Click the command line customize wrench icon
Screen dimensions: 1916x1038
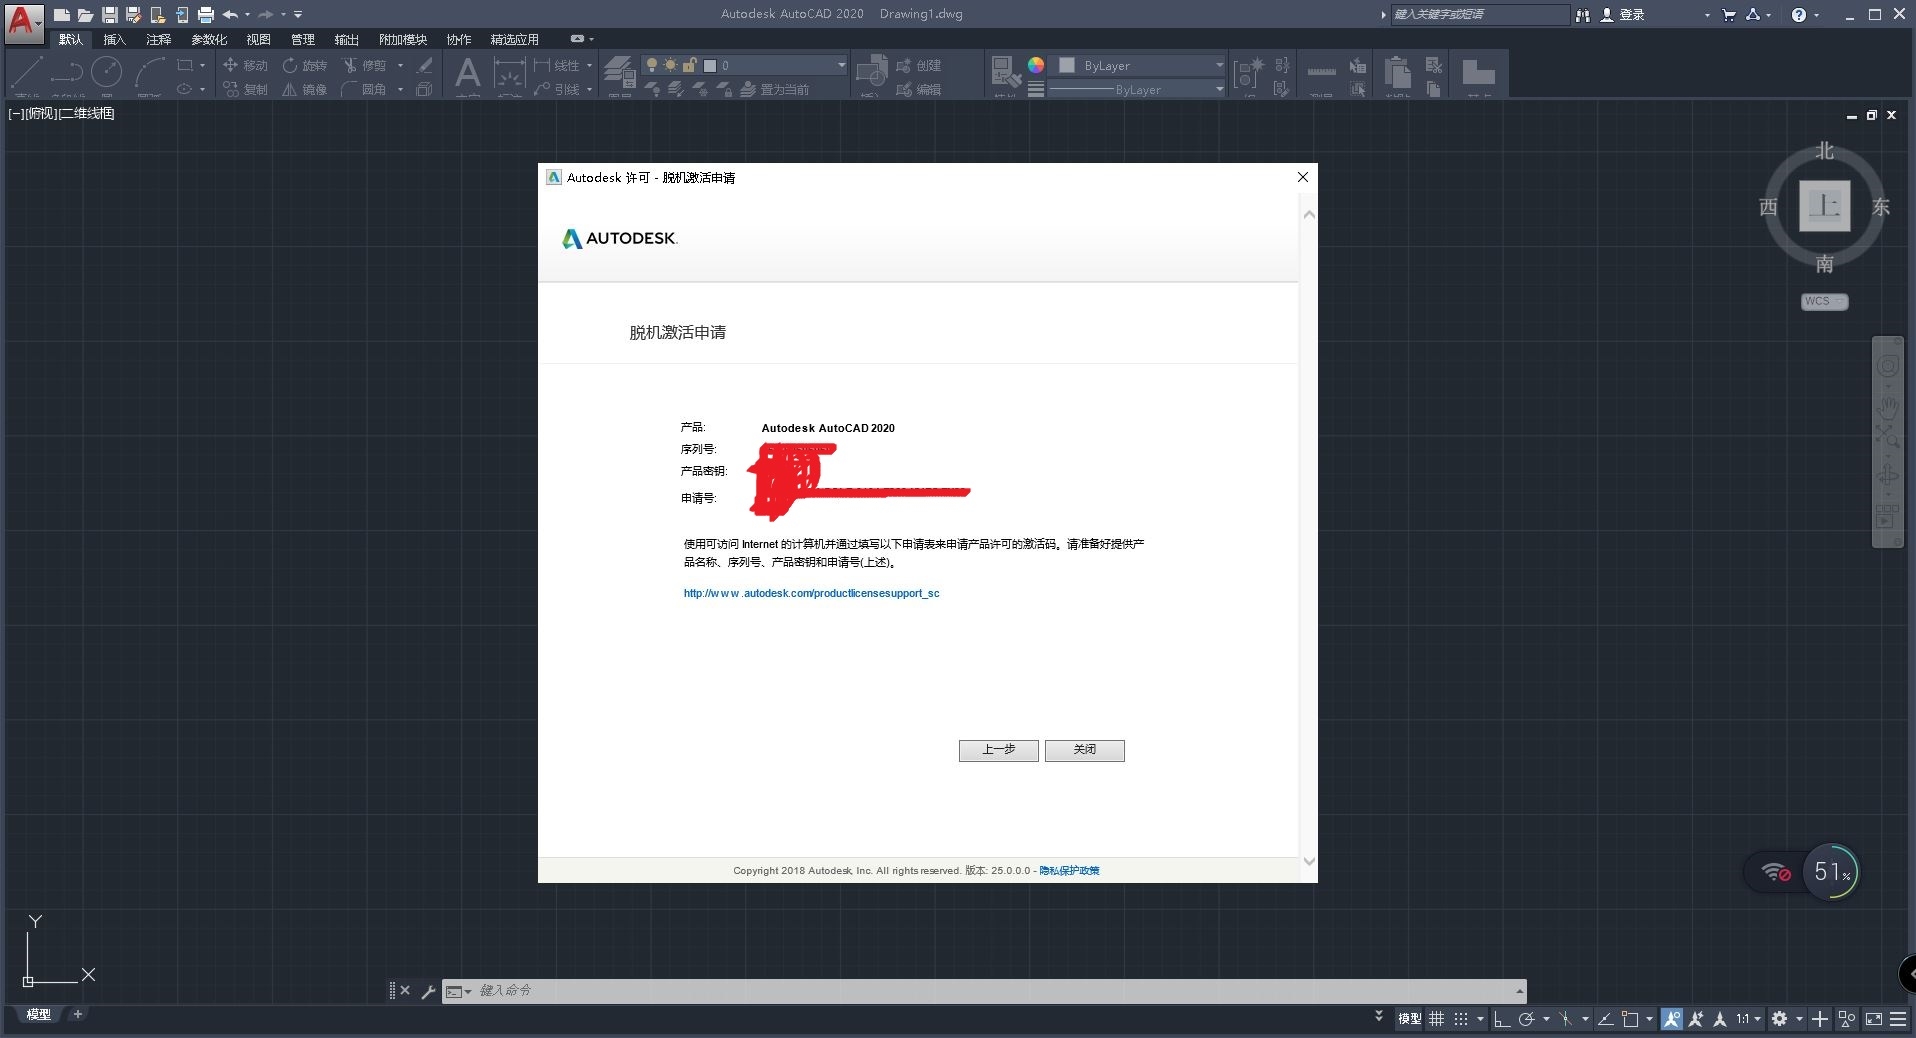click(x=428, y=991)
